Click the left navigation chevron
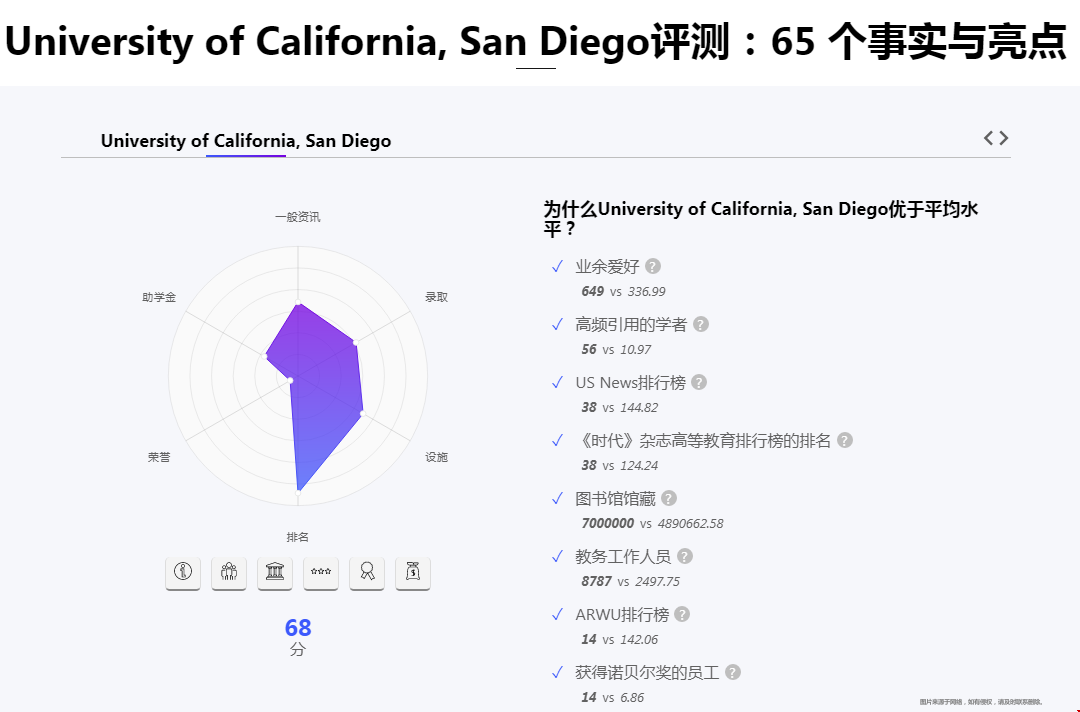Screen dimensions: 1080x712 click(x=988, y=137)
